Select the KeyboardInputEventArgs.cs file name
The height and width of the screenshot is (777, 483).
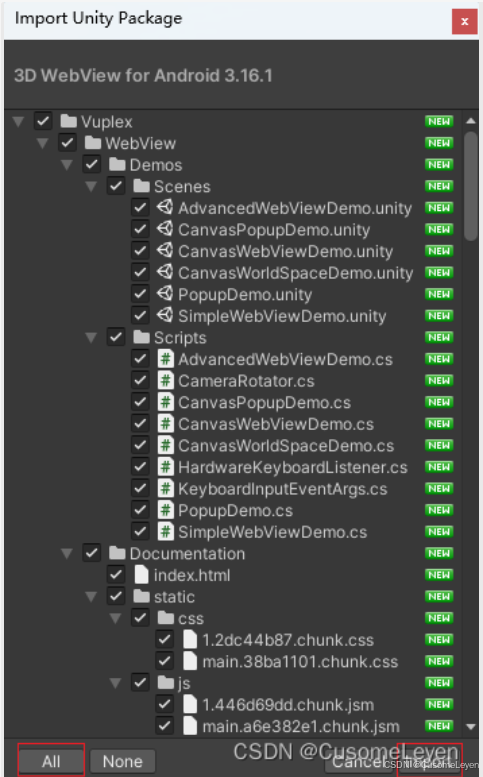(x=282, y=489)
